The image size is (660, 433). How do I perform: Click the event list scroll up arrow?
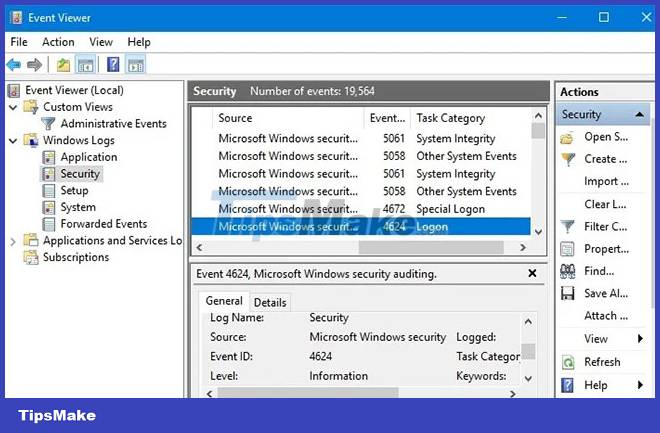click(x=538, y=116)
